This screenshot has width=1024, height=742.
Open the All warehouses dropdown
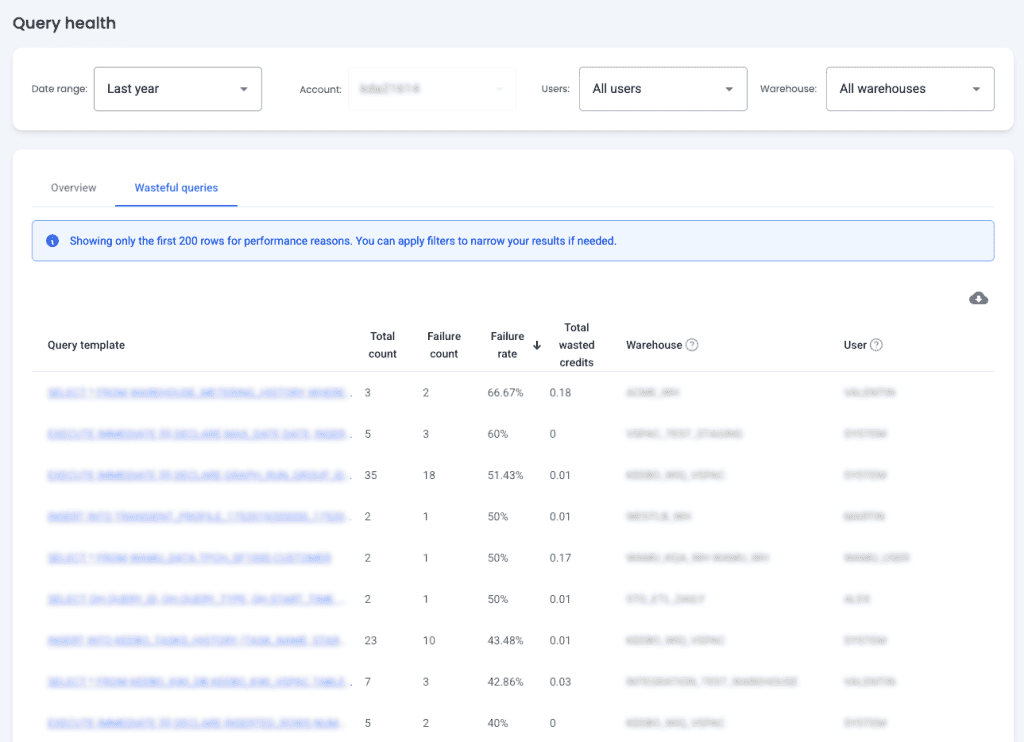tap(910, 89)
